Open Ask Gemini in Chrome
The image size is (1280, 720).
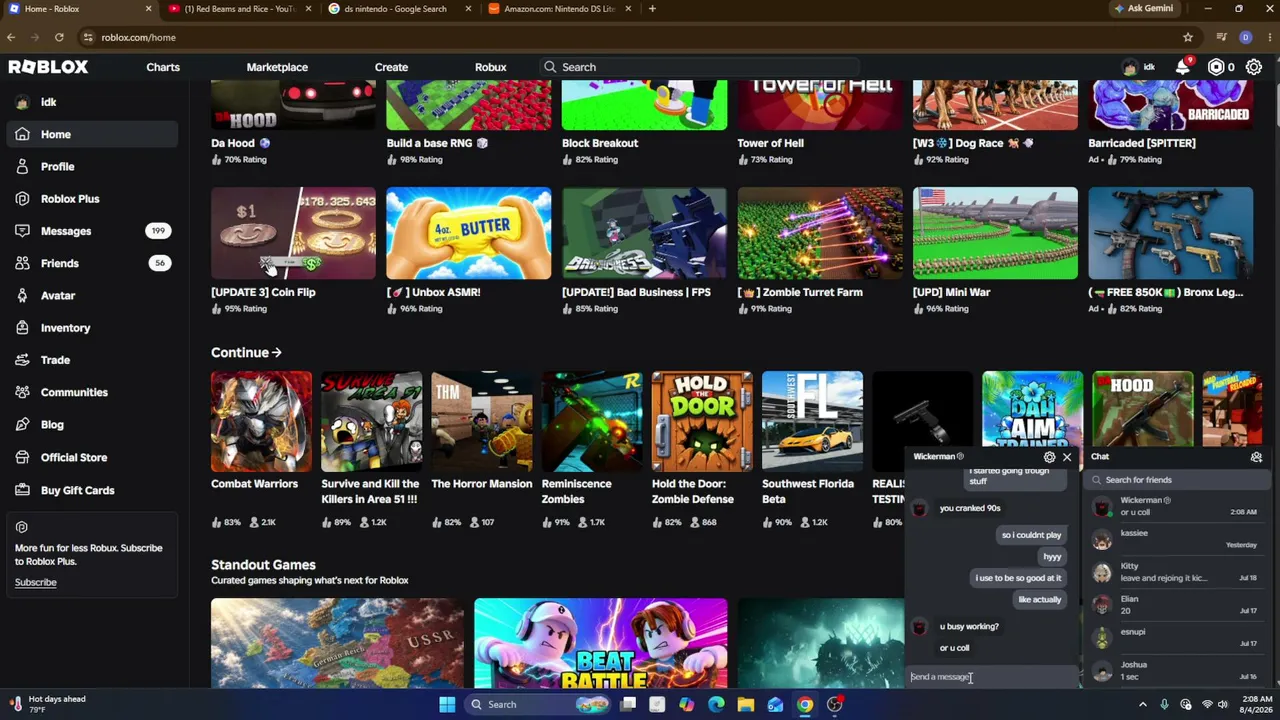(1143, 9)
